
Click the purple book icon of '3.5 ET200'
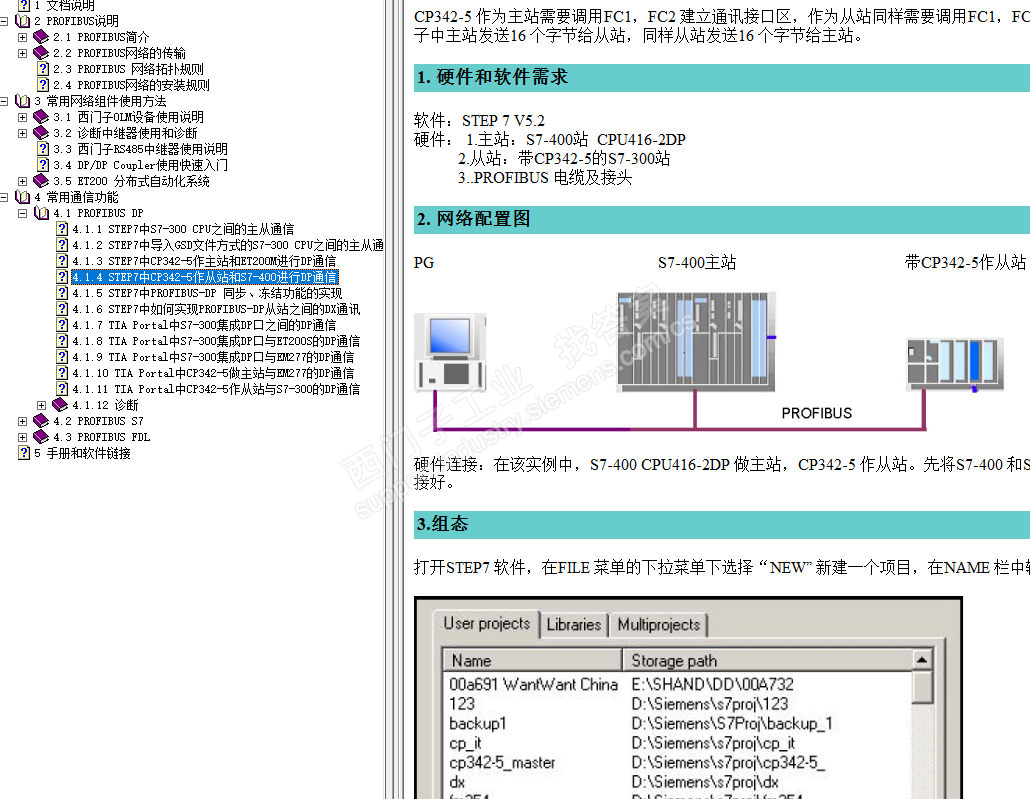(41, 181)
